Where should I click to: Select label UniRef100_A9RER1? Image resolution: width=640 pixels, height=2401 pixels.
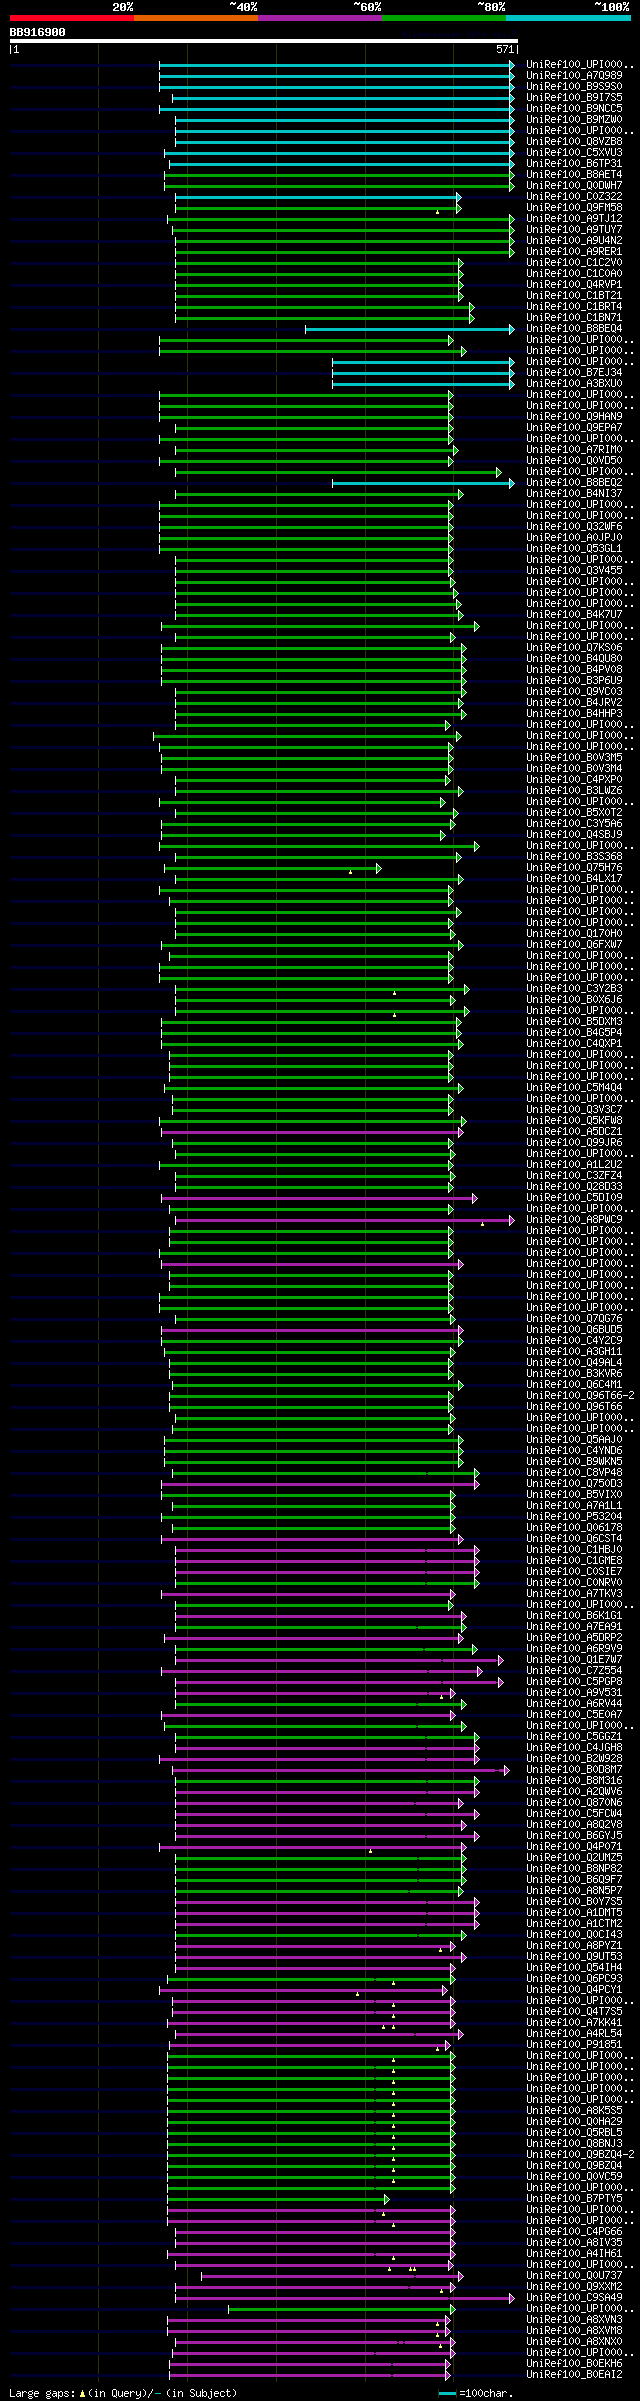574,251
